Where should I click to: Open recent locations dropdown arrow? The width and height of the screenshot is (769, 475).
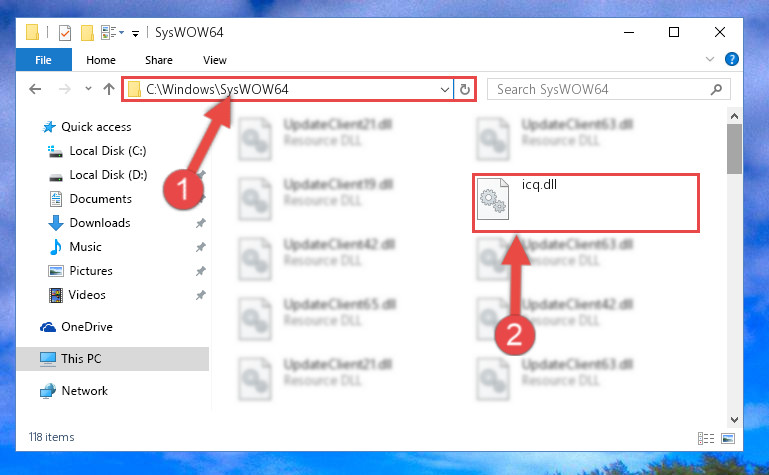coord(88,89)
